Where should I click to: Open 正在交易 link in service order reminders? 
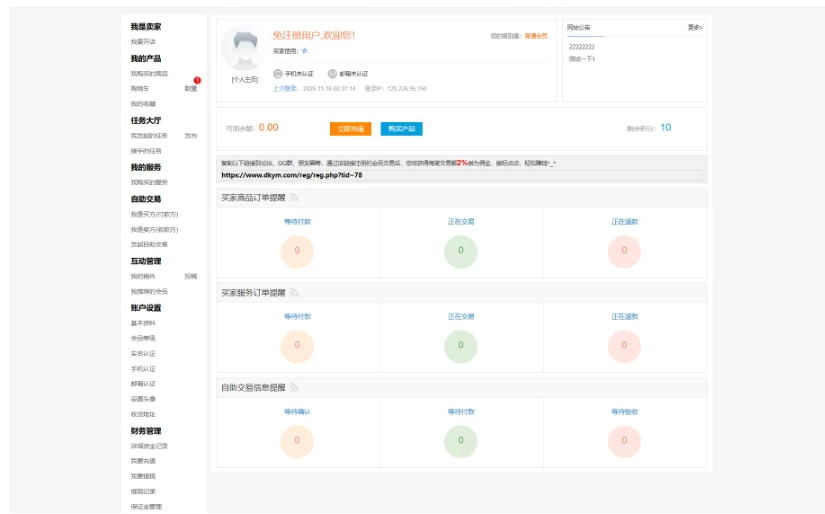click(461, 317)
